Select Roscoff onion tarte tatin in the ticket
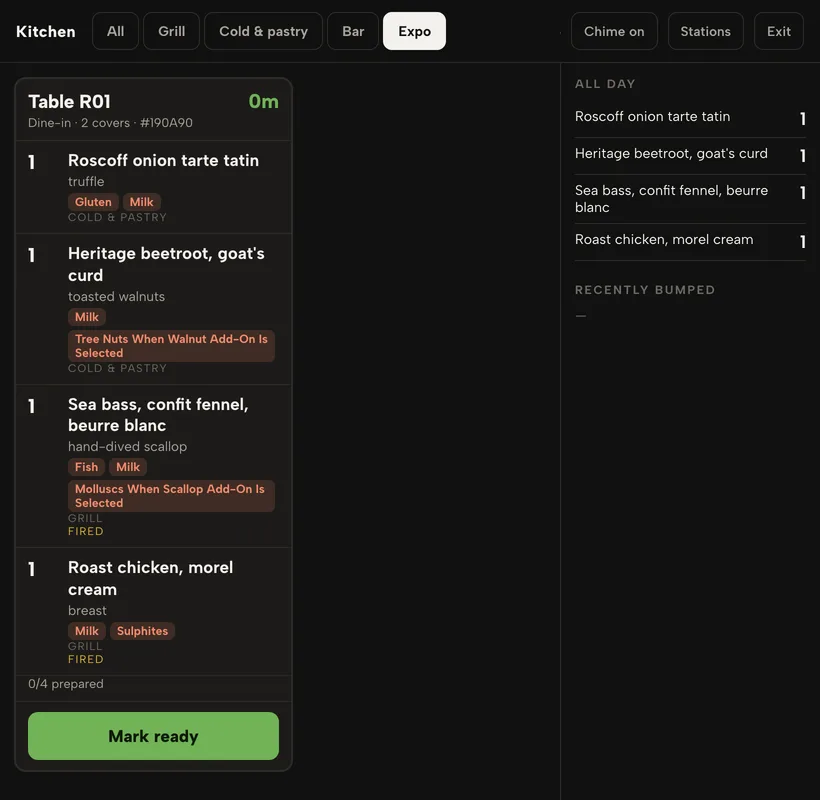Image resolution: width=820 pixels, height=800 pixels. [163, 161]
